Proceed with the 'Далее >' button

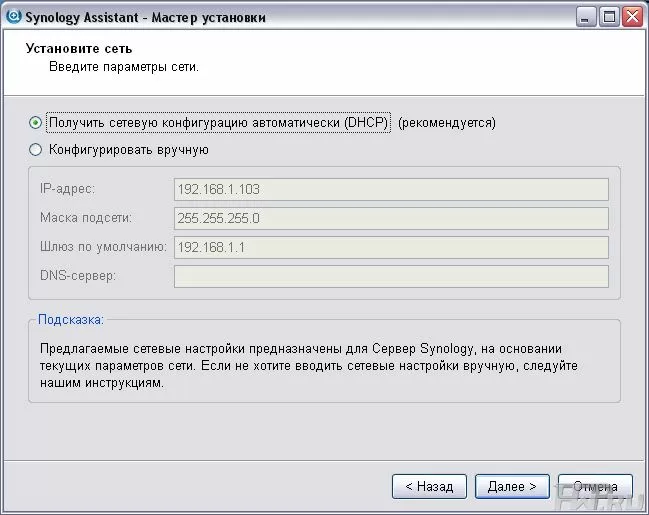point(512,486)
